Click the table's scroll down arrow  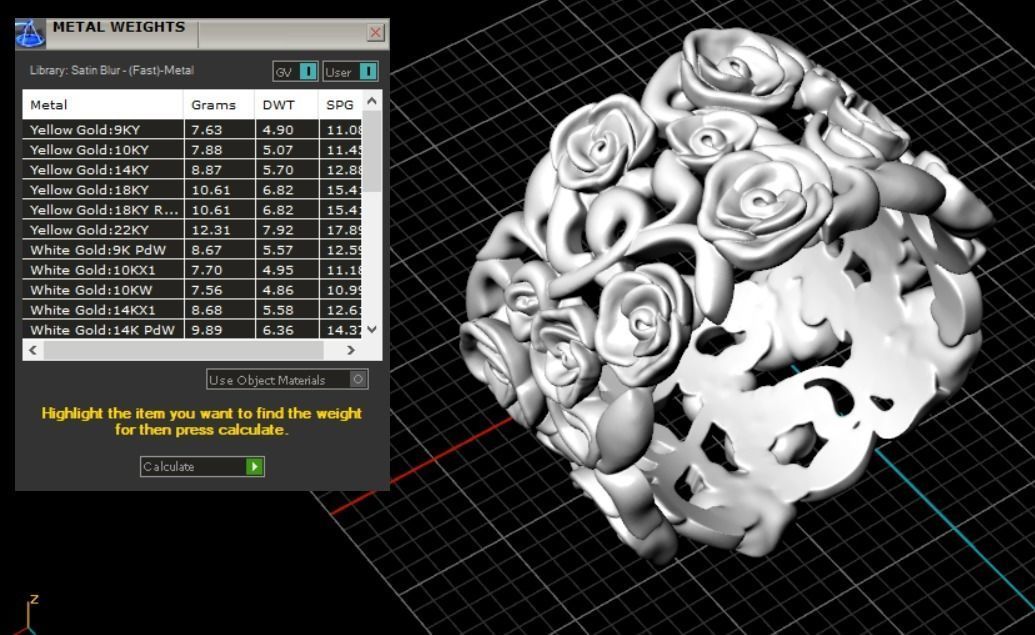point(372,329)
